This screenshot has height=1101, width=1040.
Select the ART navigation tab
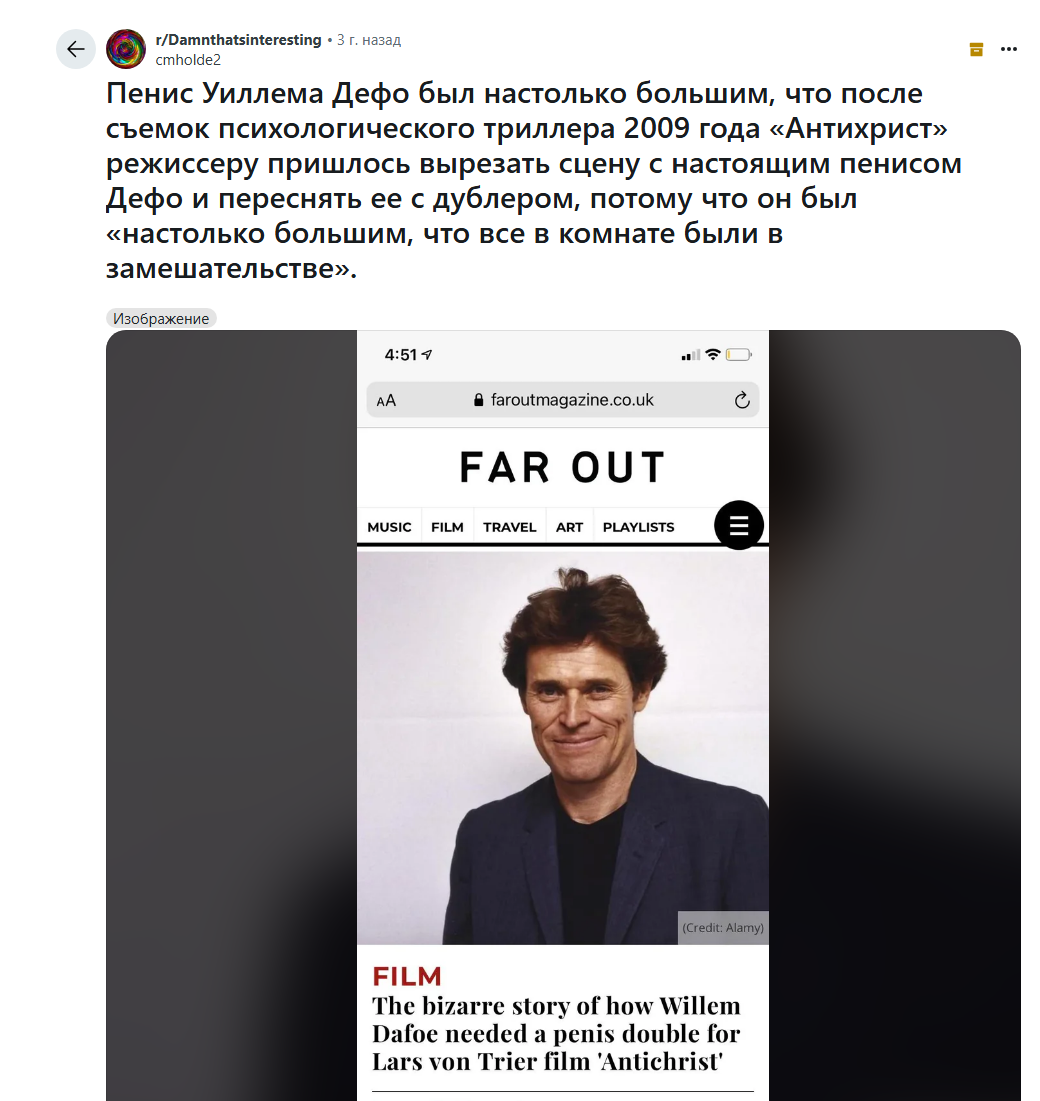tap(570, 527)
